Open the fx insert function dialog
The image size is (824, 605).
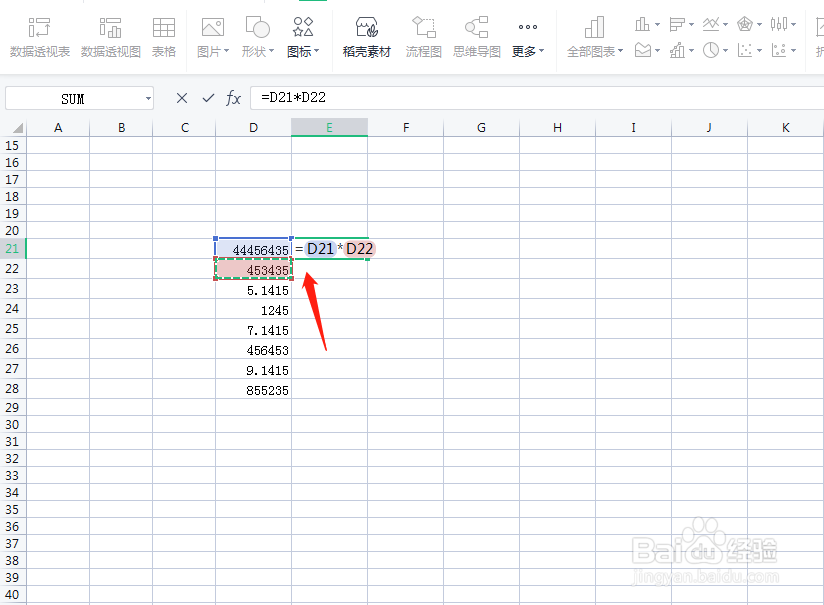[233, 98]
